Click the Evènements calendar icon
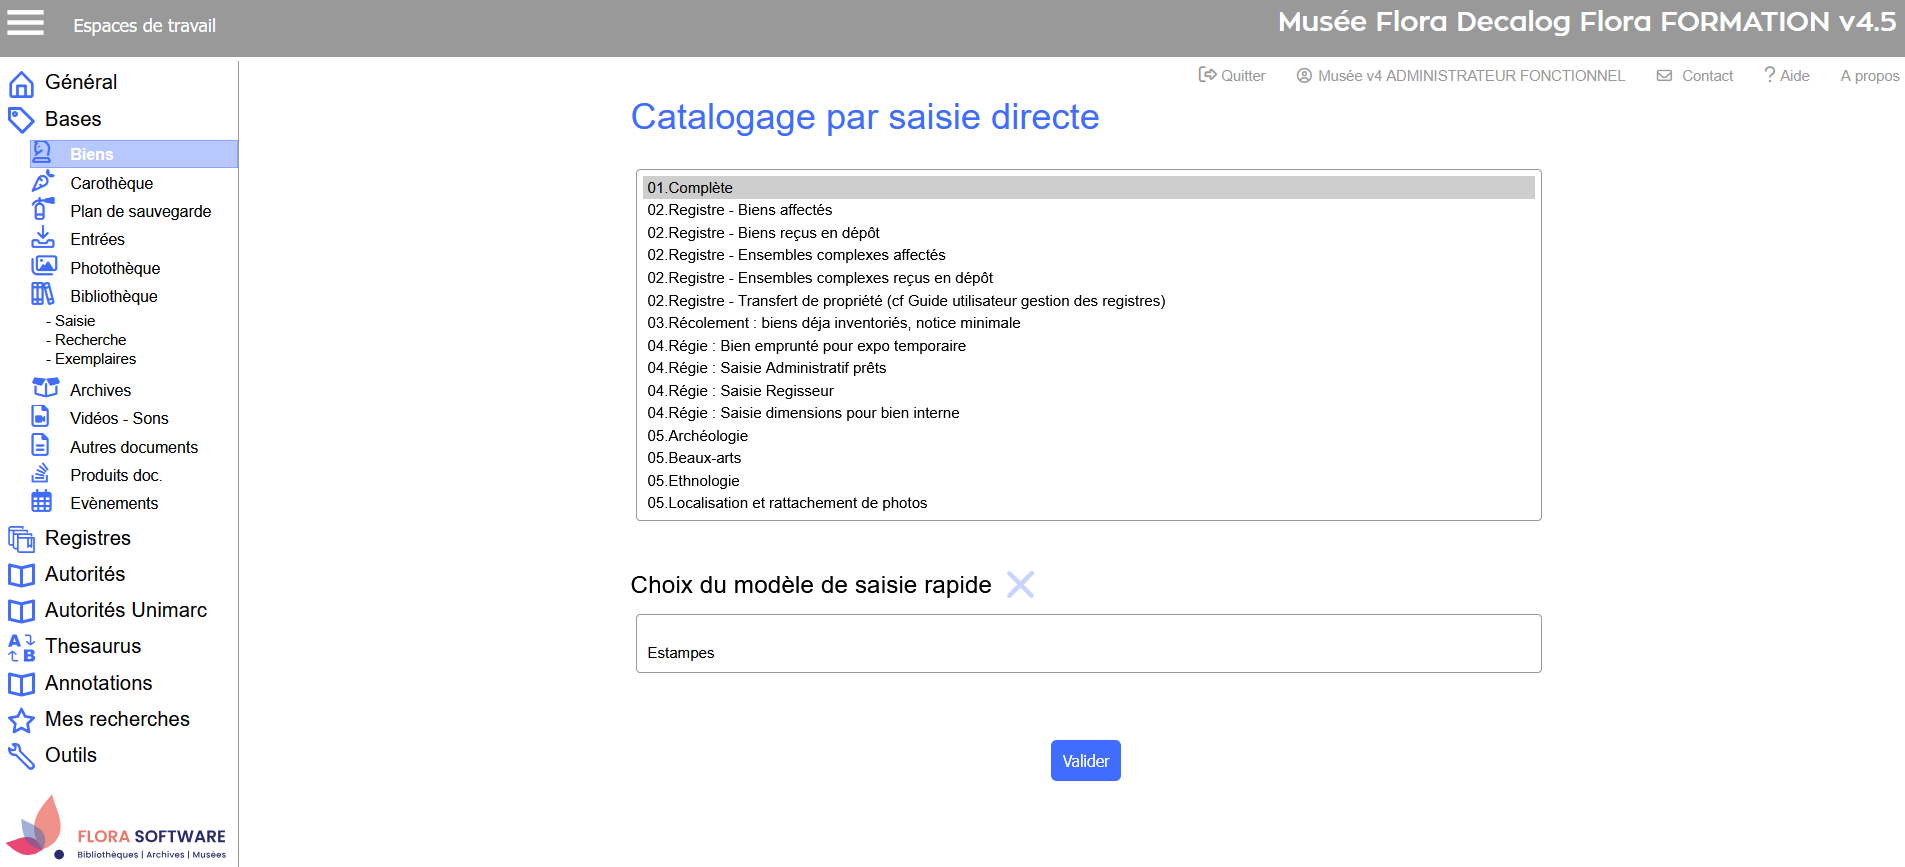 pos(42,502)
